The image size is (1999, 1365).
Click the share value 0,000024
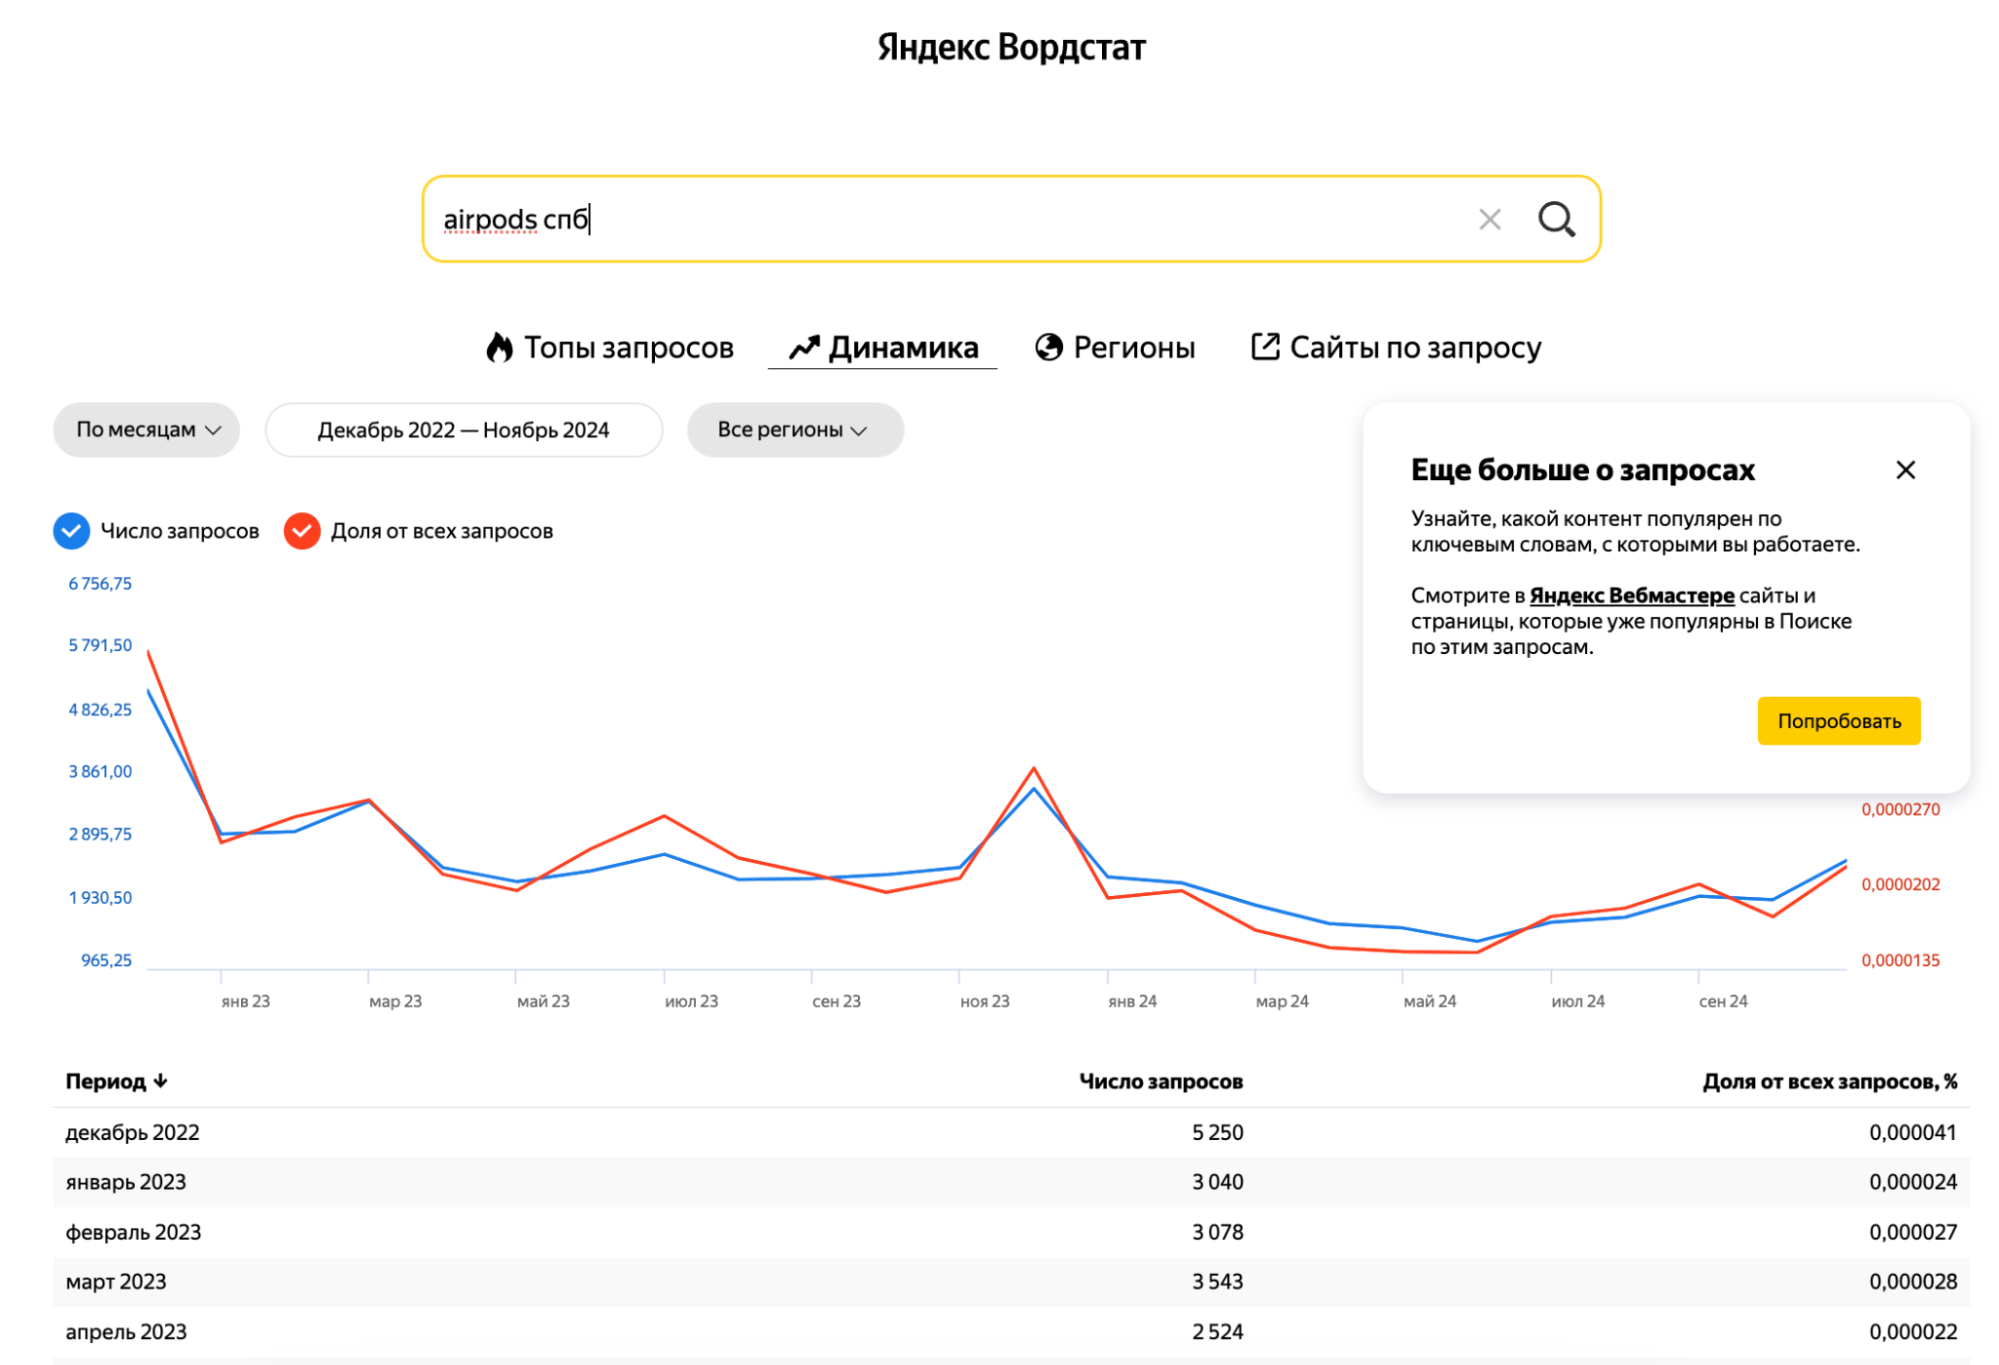coord(1913,1182)
